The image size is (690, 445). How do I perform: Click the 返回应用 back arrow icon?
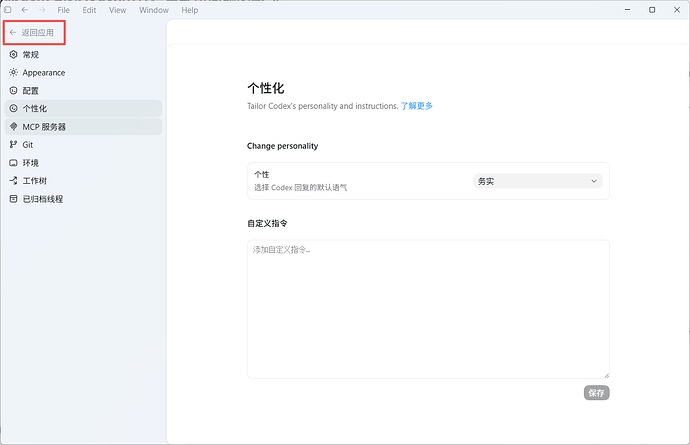pos(13,33)
